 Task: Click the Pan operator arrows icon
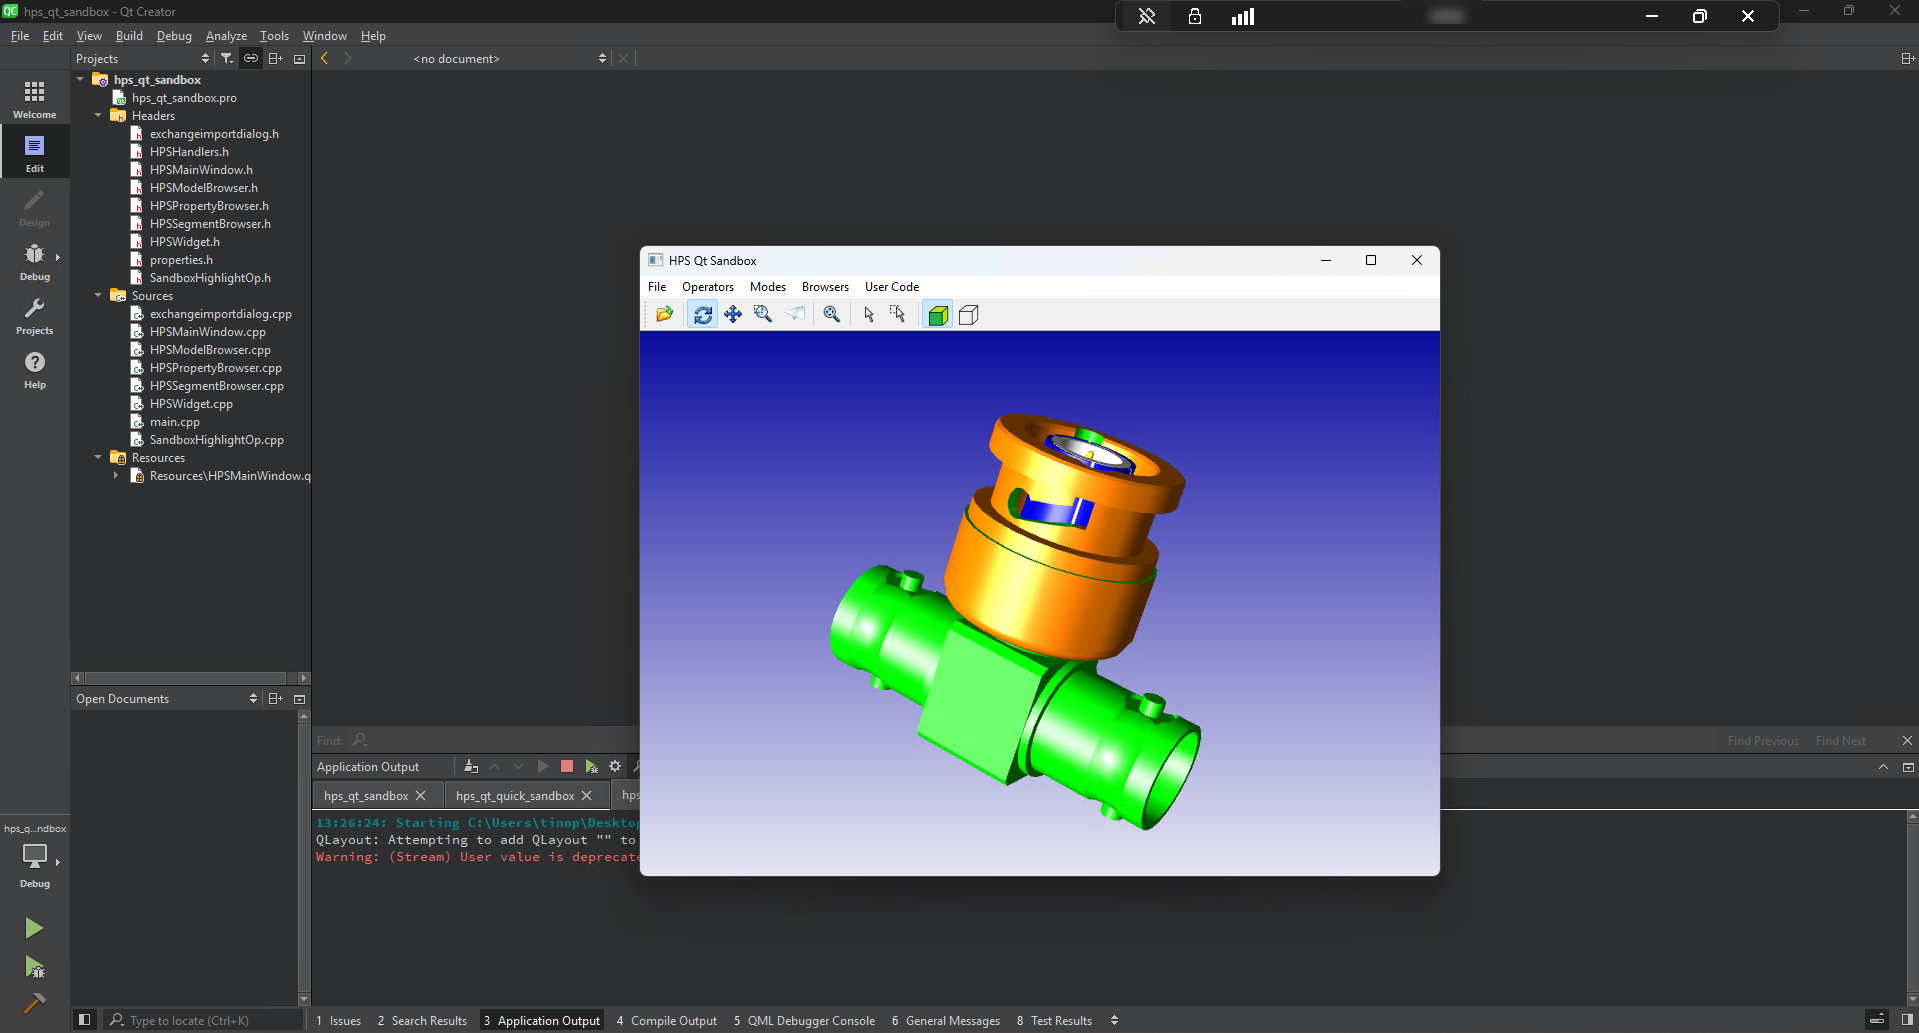click(x=733, y=315)
